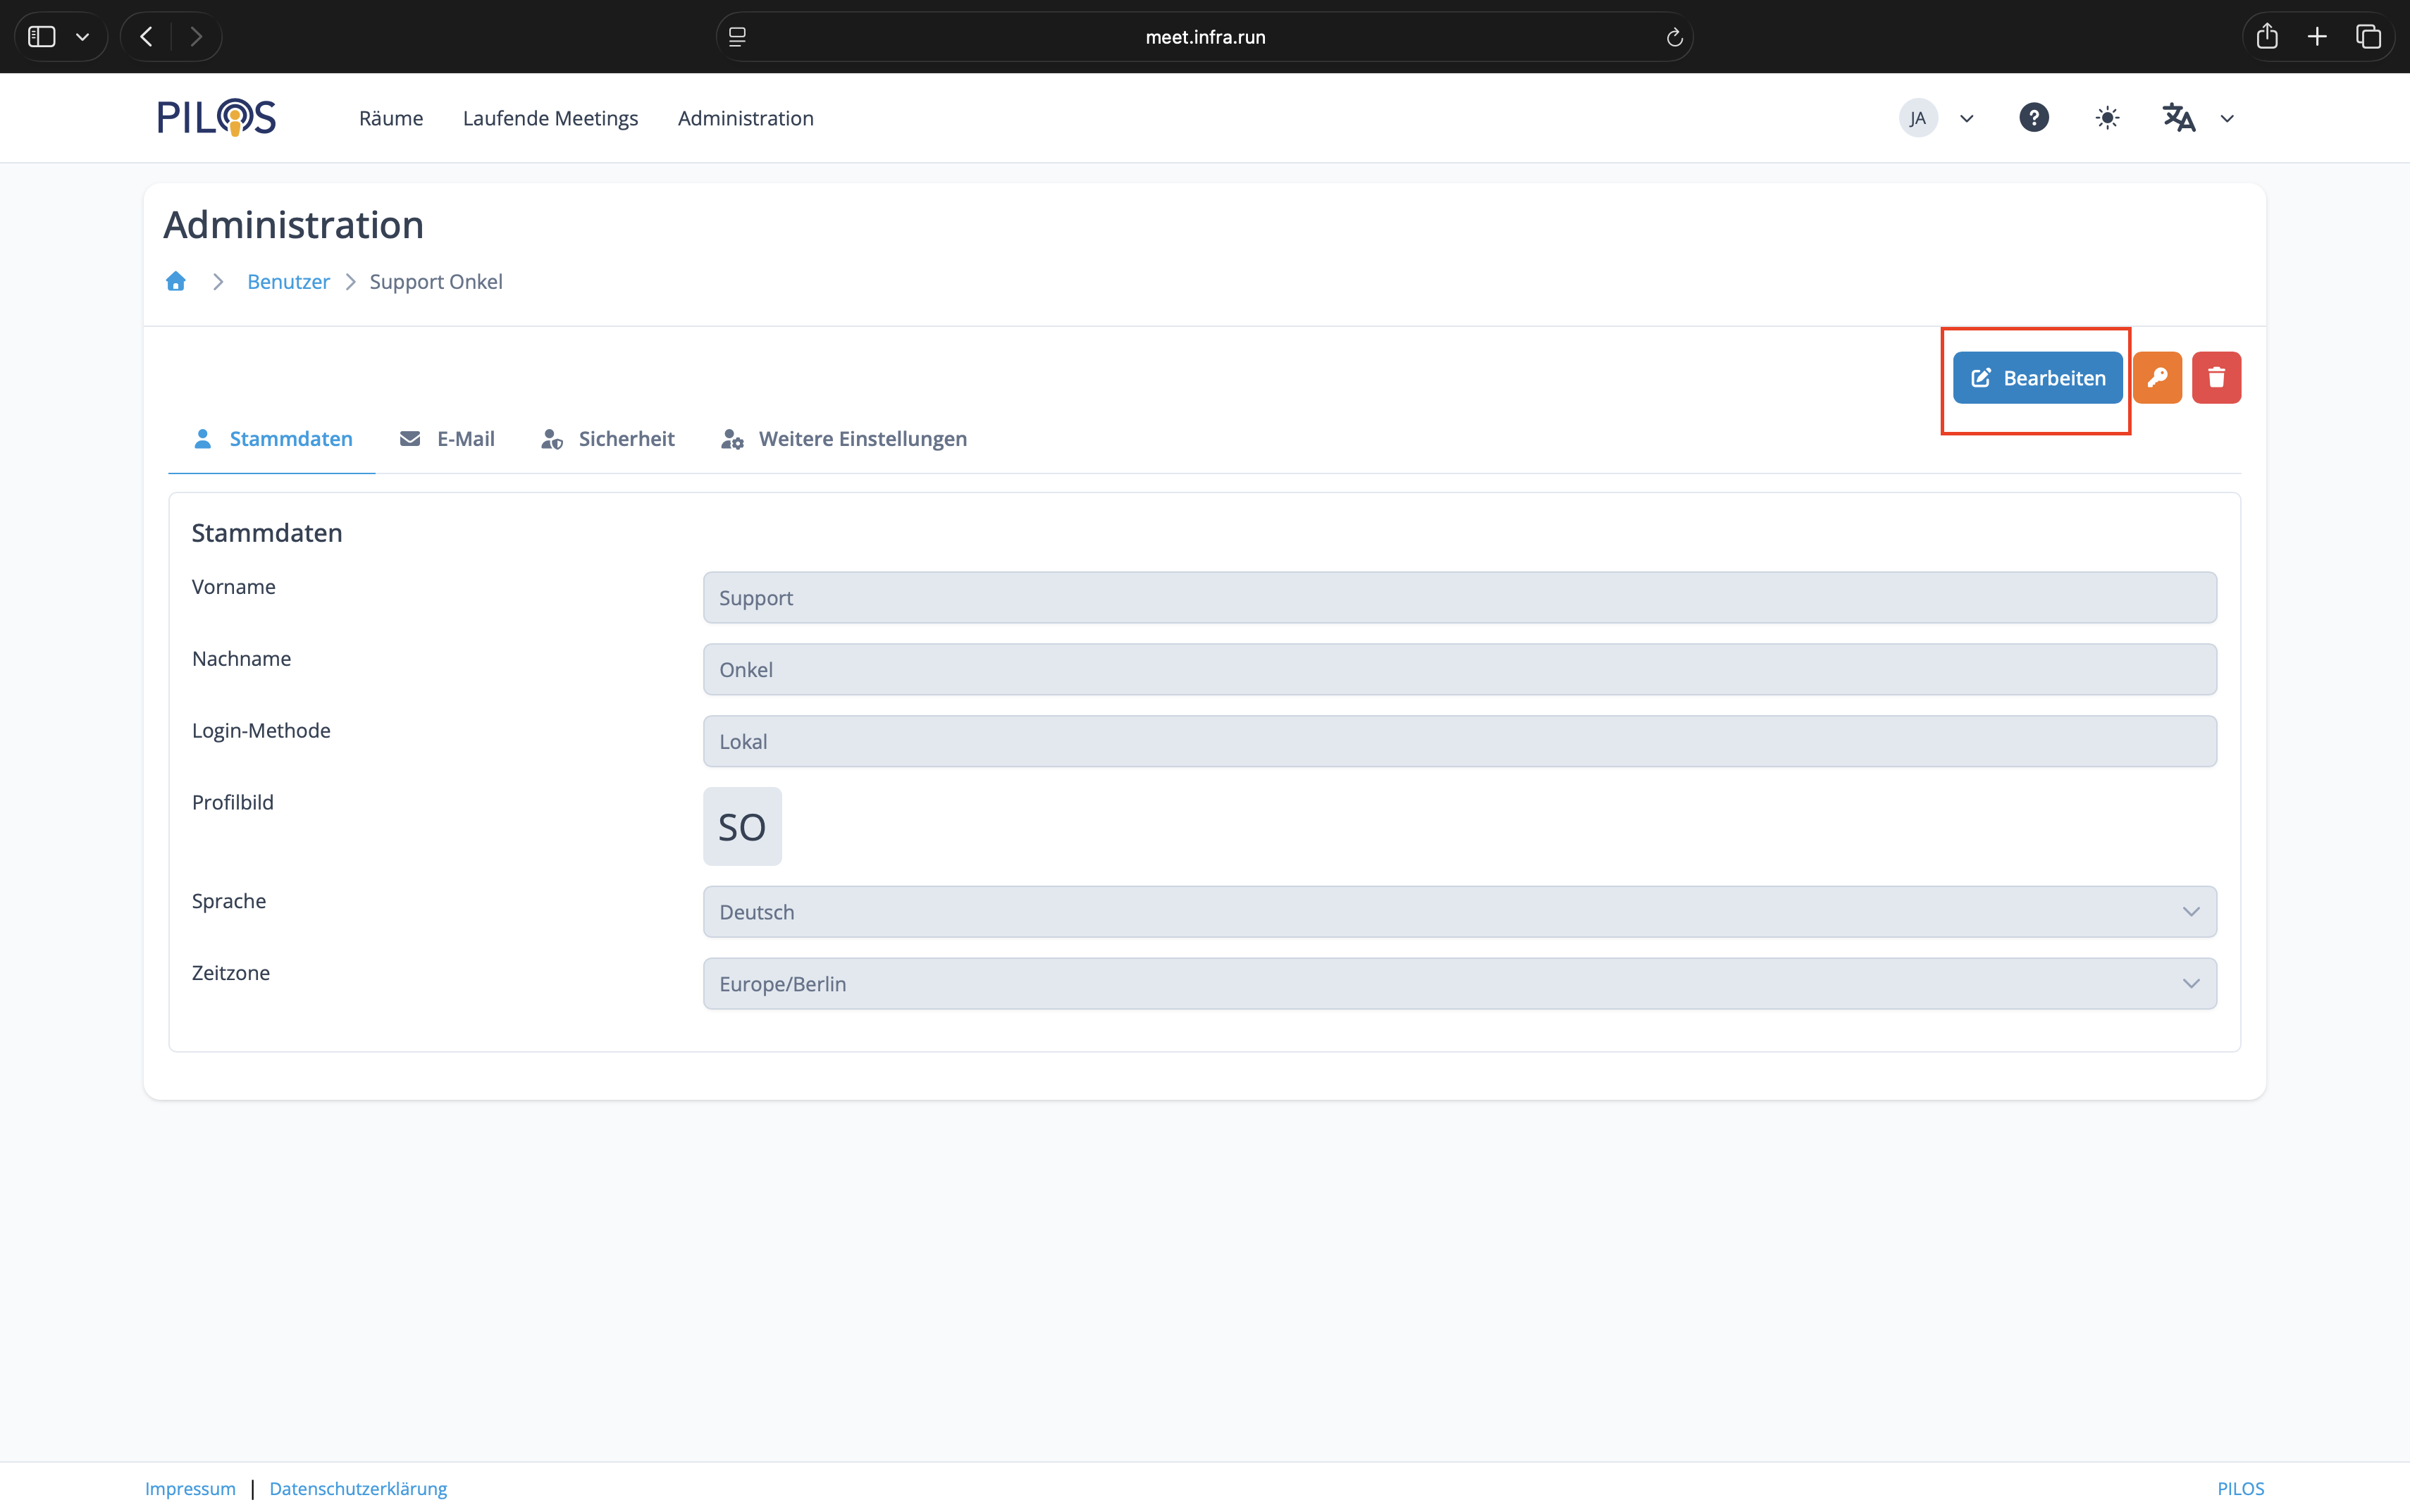Screen dimensions: 2410x1512
Task: Click the blue Bearbeiten button
Action: click(2037, 378)
